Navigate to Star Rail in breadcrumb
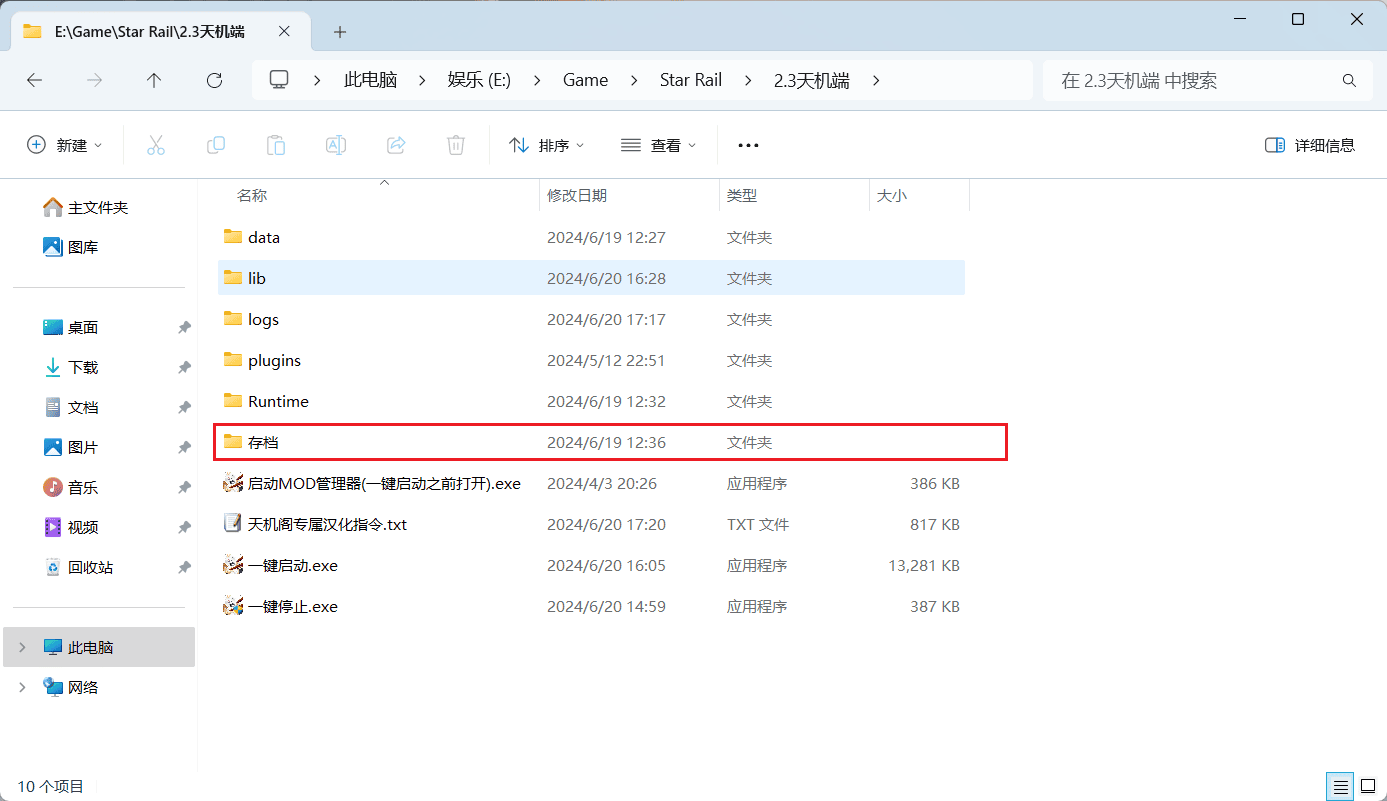 pyautogui.click(x=690, y=81)
